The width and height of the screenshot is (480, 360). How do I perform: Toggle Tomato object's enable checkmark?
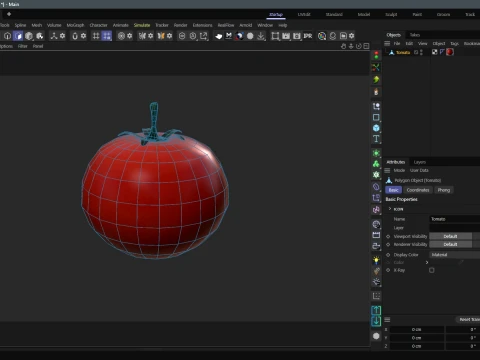tap(416, 52)
